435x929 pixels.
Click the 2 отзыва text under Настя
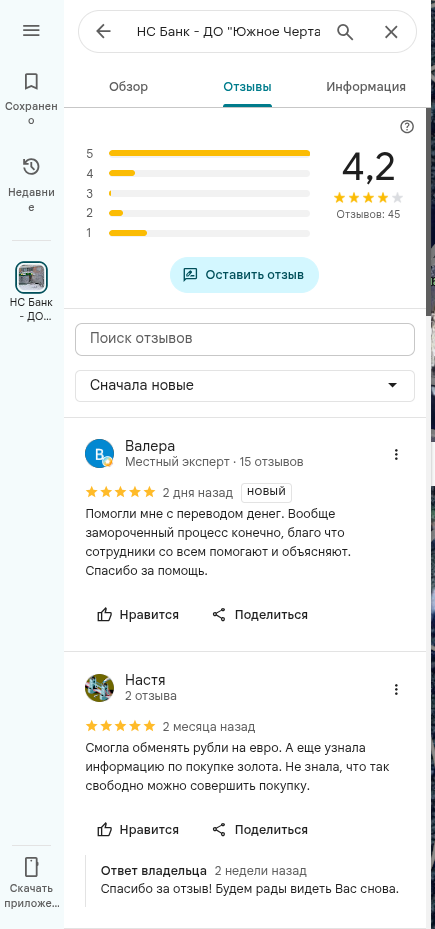tap(151, 696)
